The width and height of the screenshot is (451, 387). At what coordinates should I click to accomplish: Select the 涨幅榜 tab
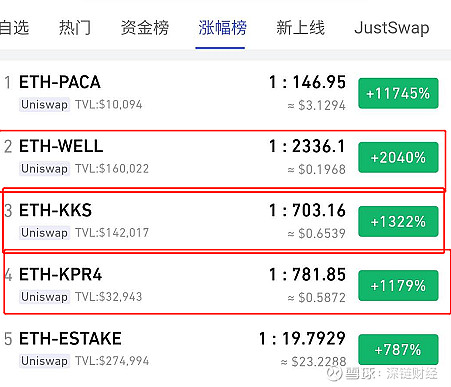(222, 27)
